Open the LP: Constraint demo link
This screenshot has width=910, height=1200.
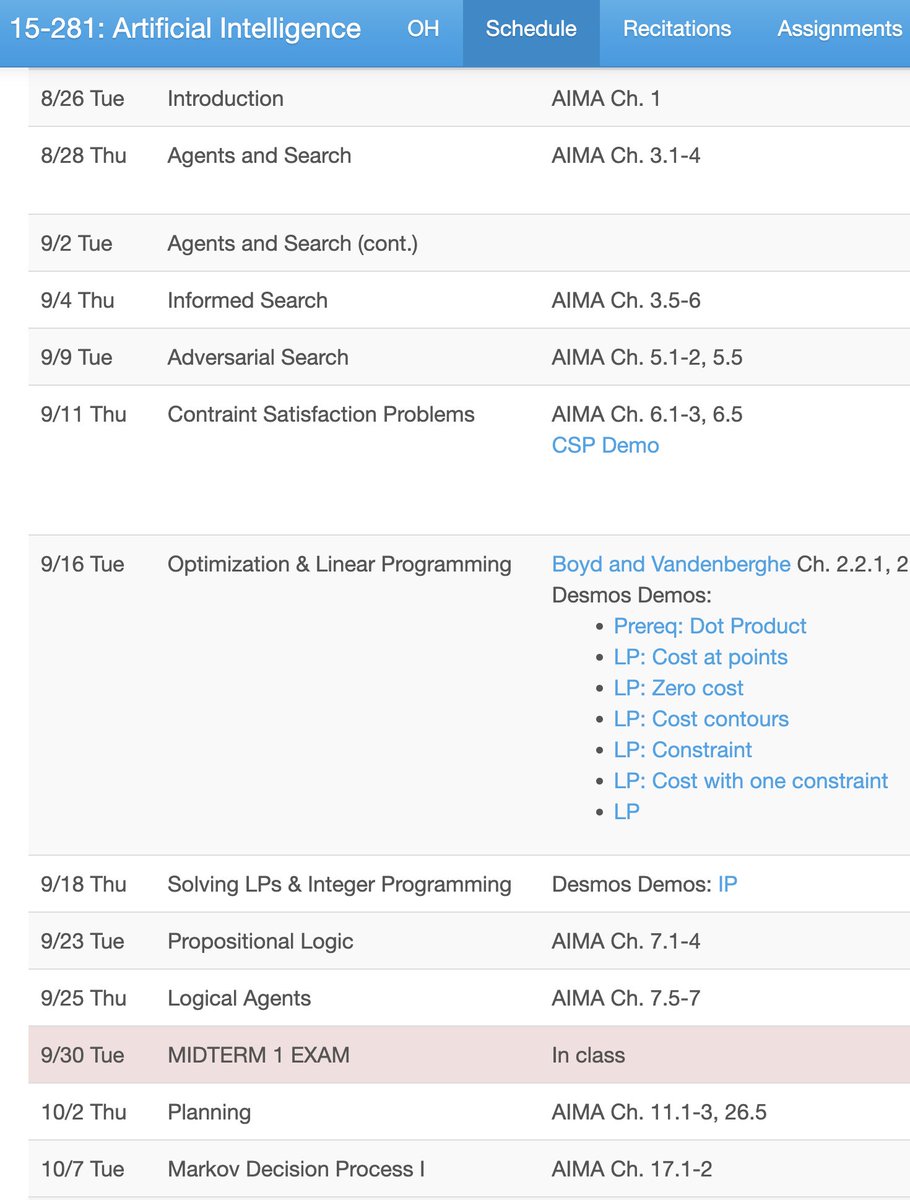click(683, 750)
